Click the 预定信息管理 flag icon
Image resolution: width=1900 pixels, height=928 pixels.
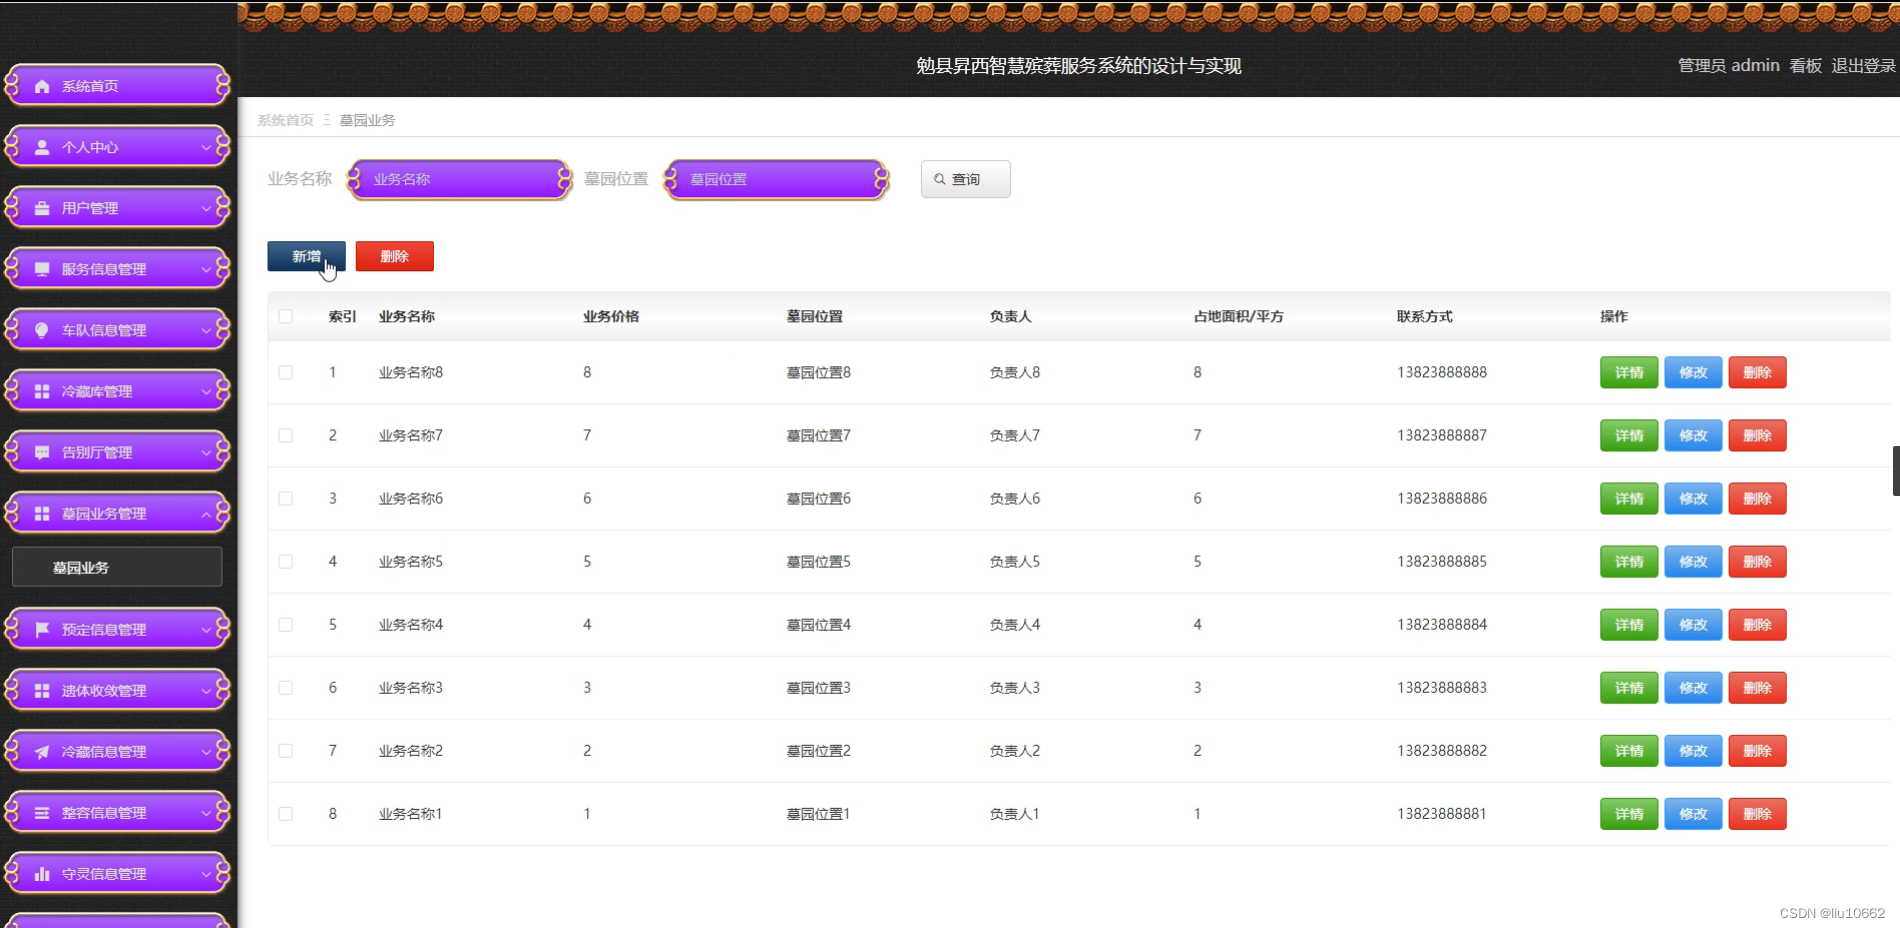tap(41, 629)
